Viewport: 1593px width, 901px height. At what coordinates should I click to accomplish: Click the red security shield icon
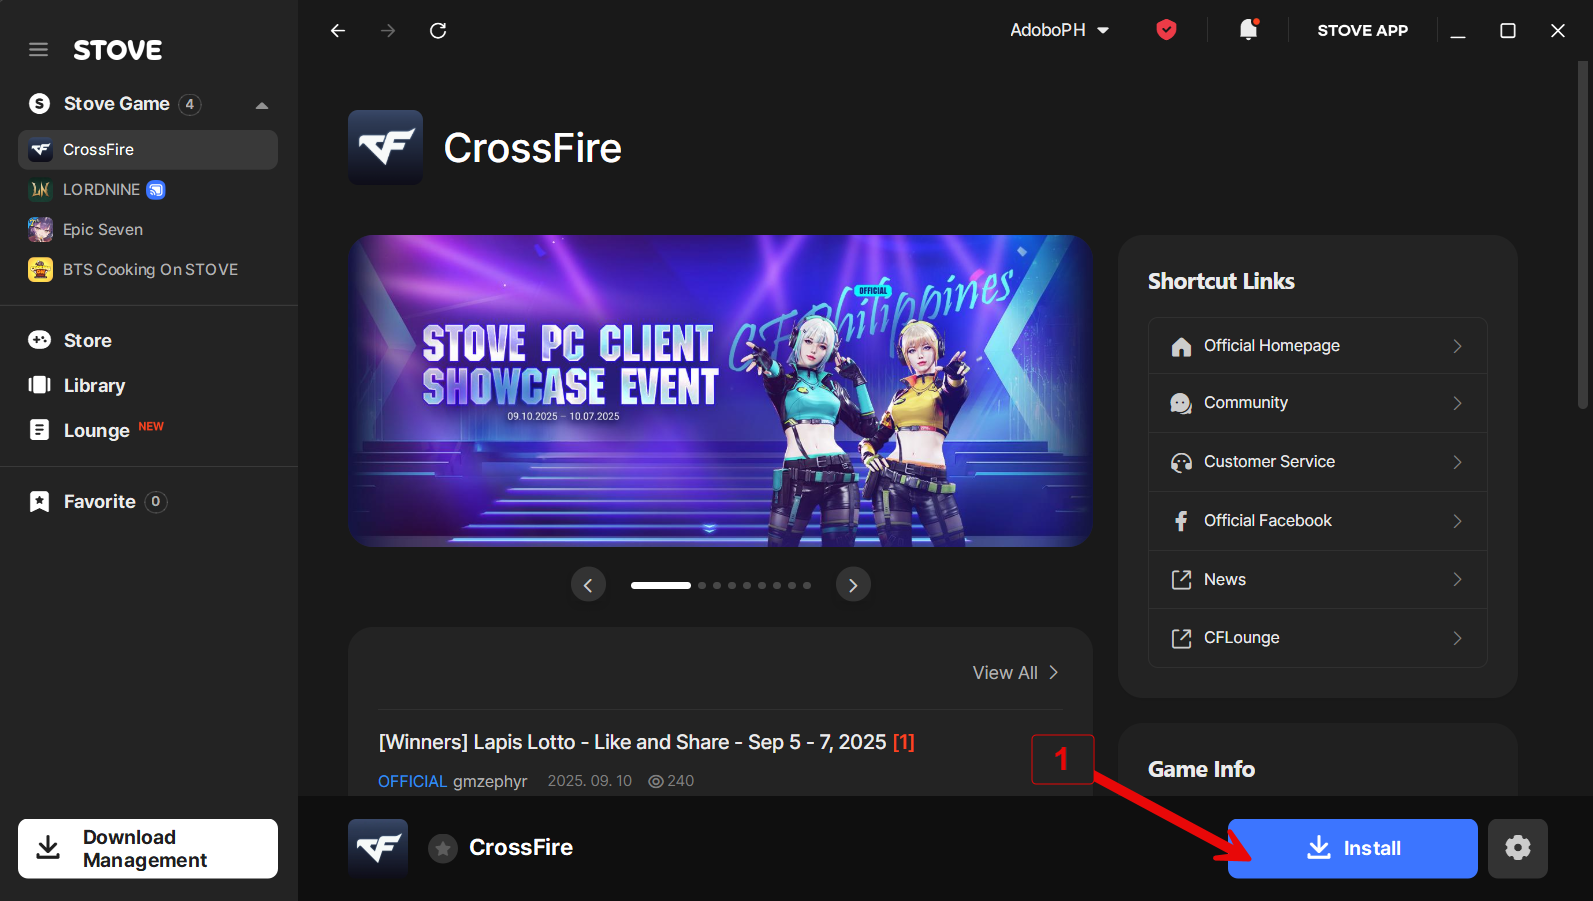click(x=1166, y=30)
